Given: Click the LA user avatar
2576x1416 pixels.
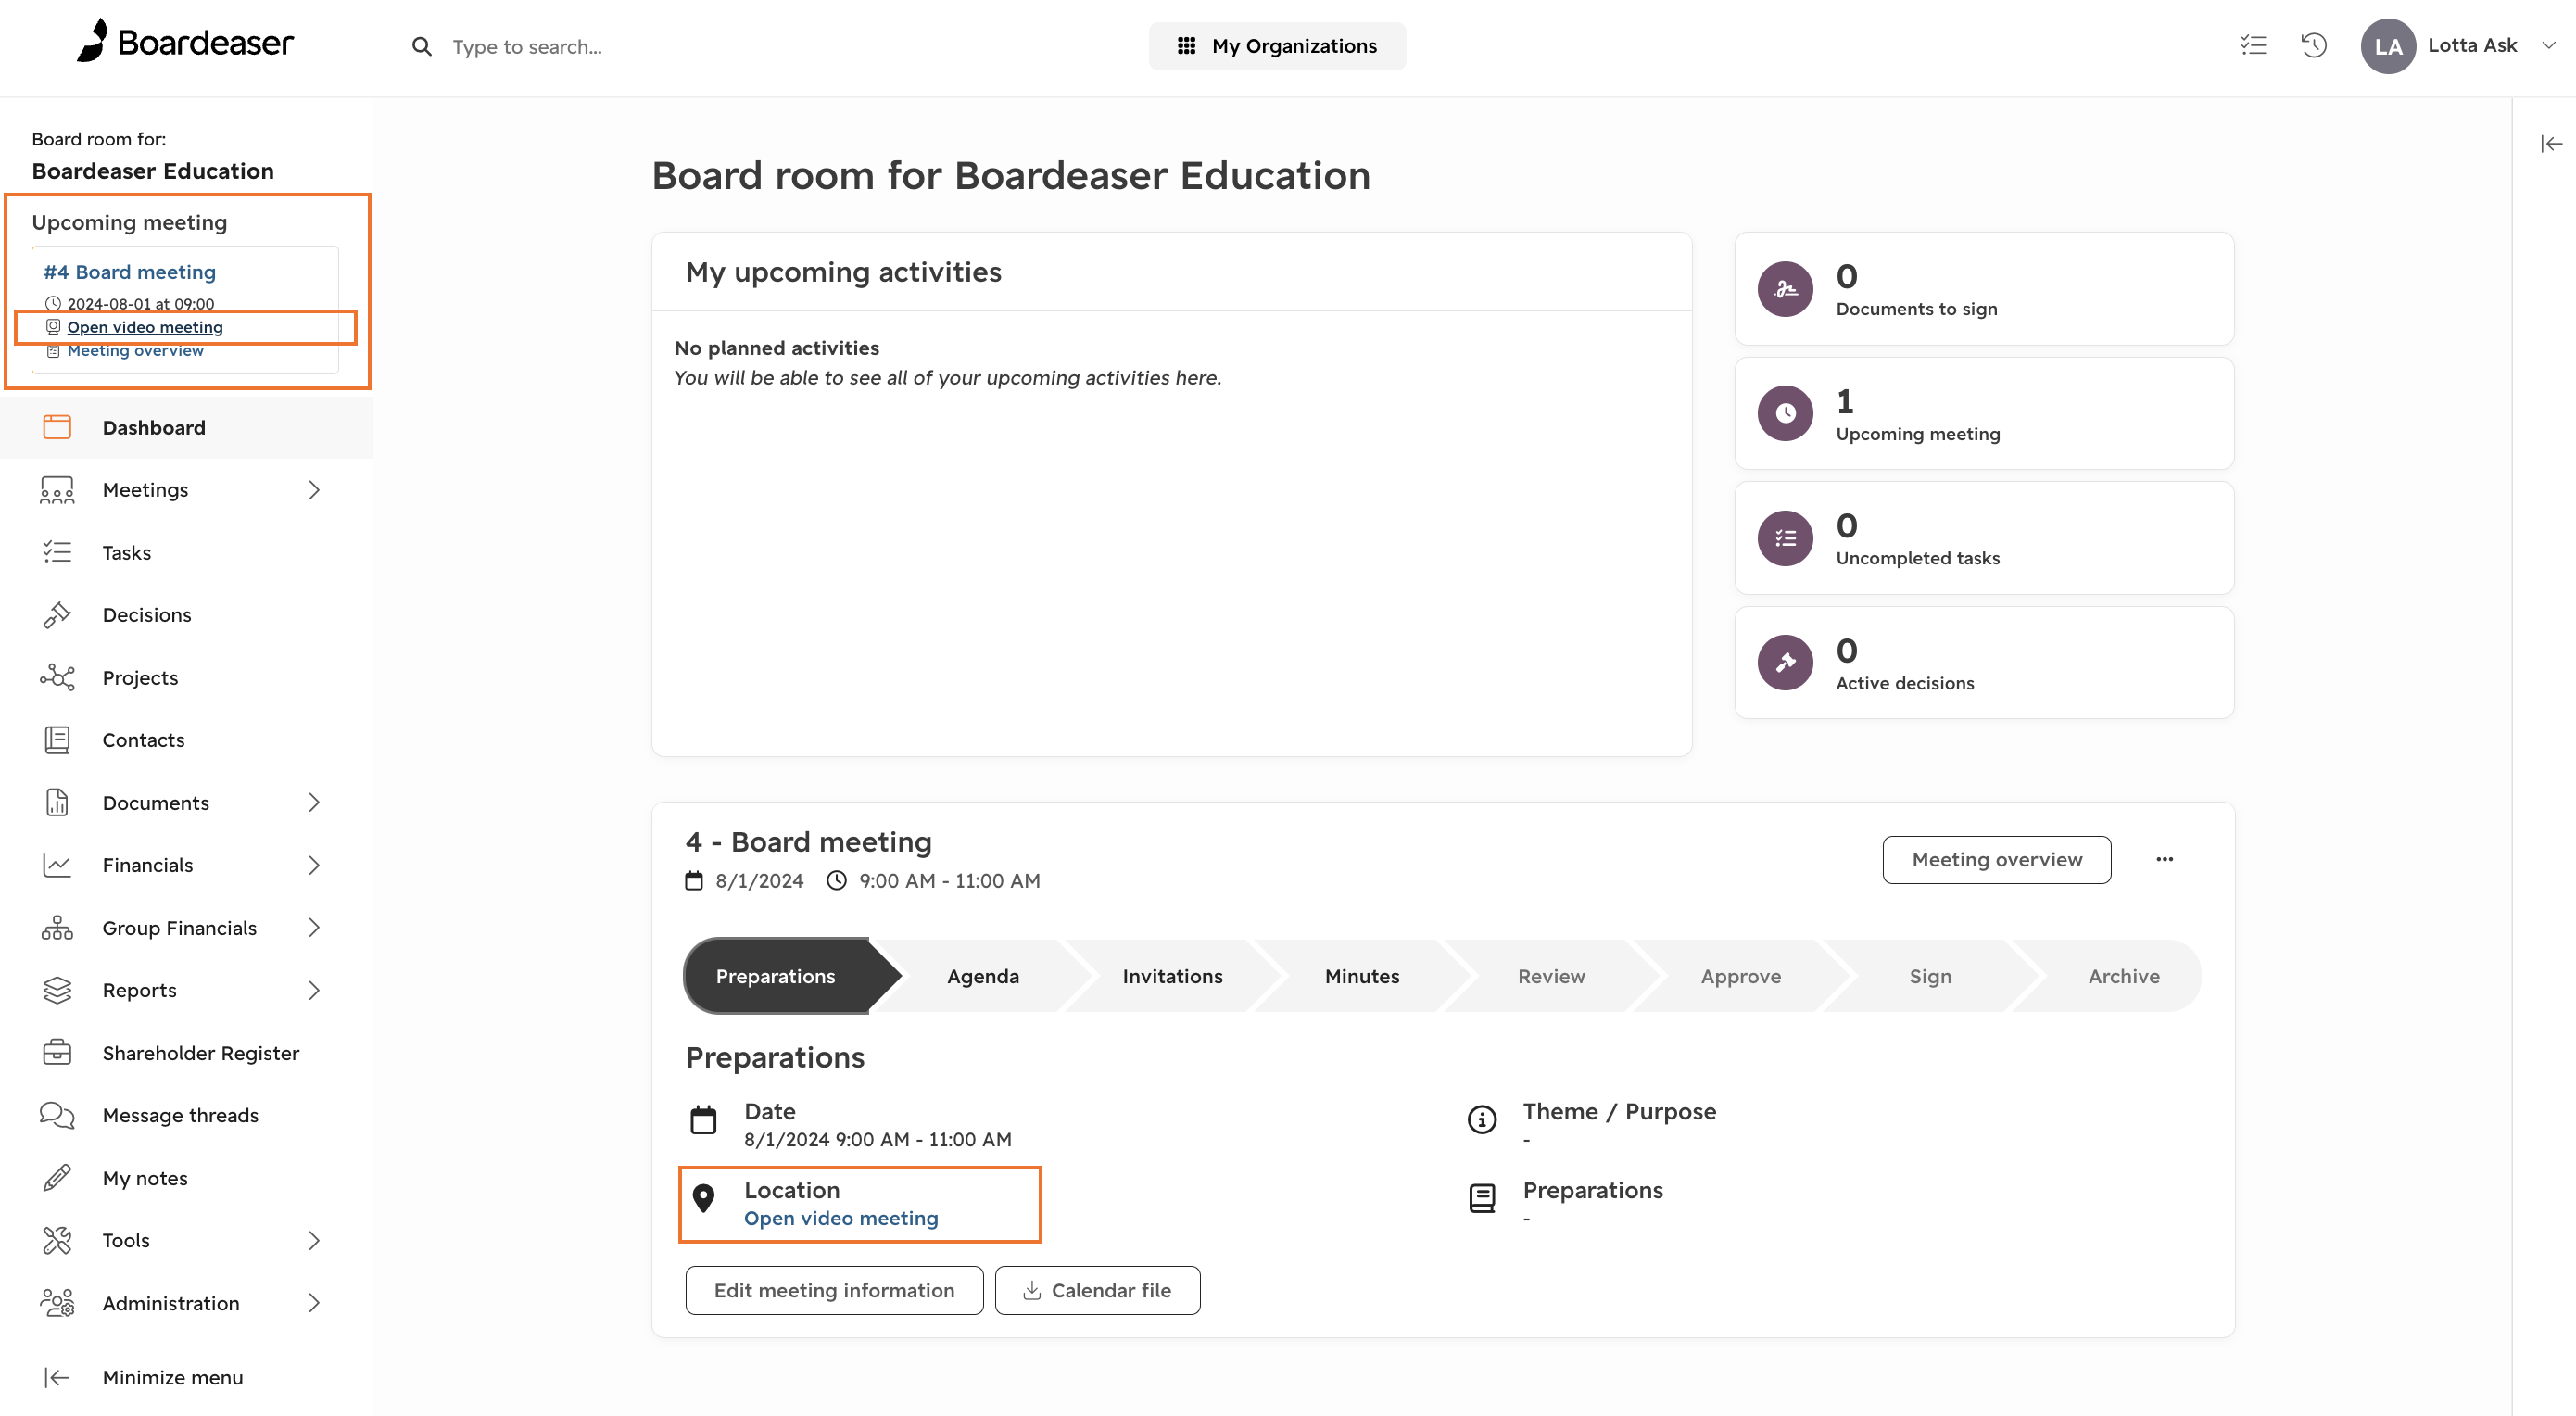Looking at the screenshot, I should click(2388, 46).
